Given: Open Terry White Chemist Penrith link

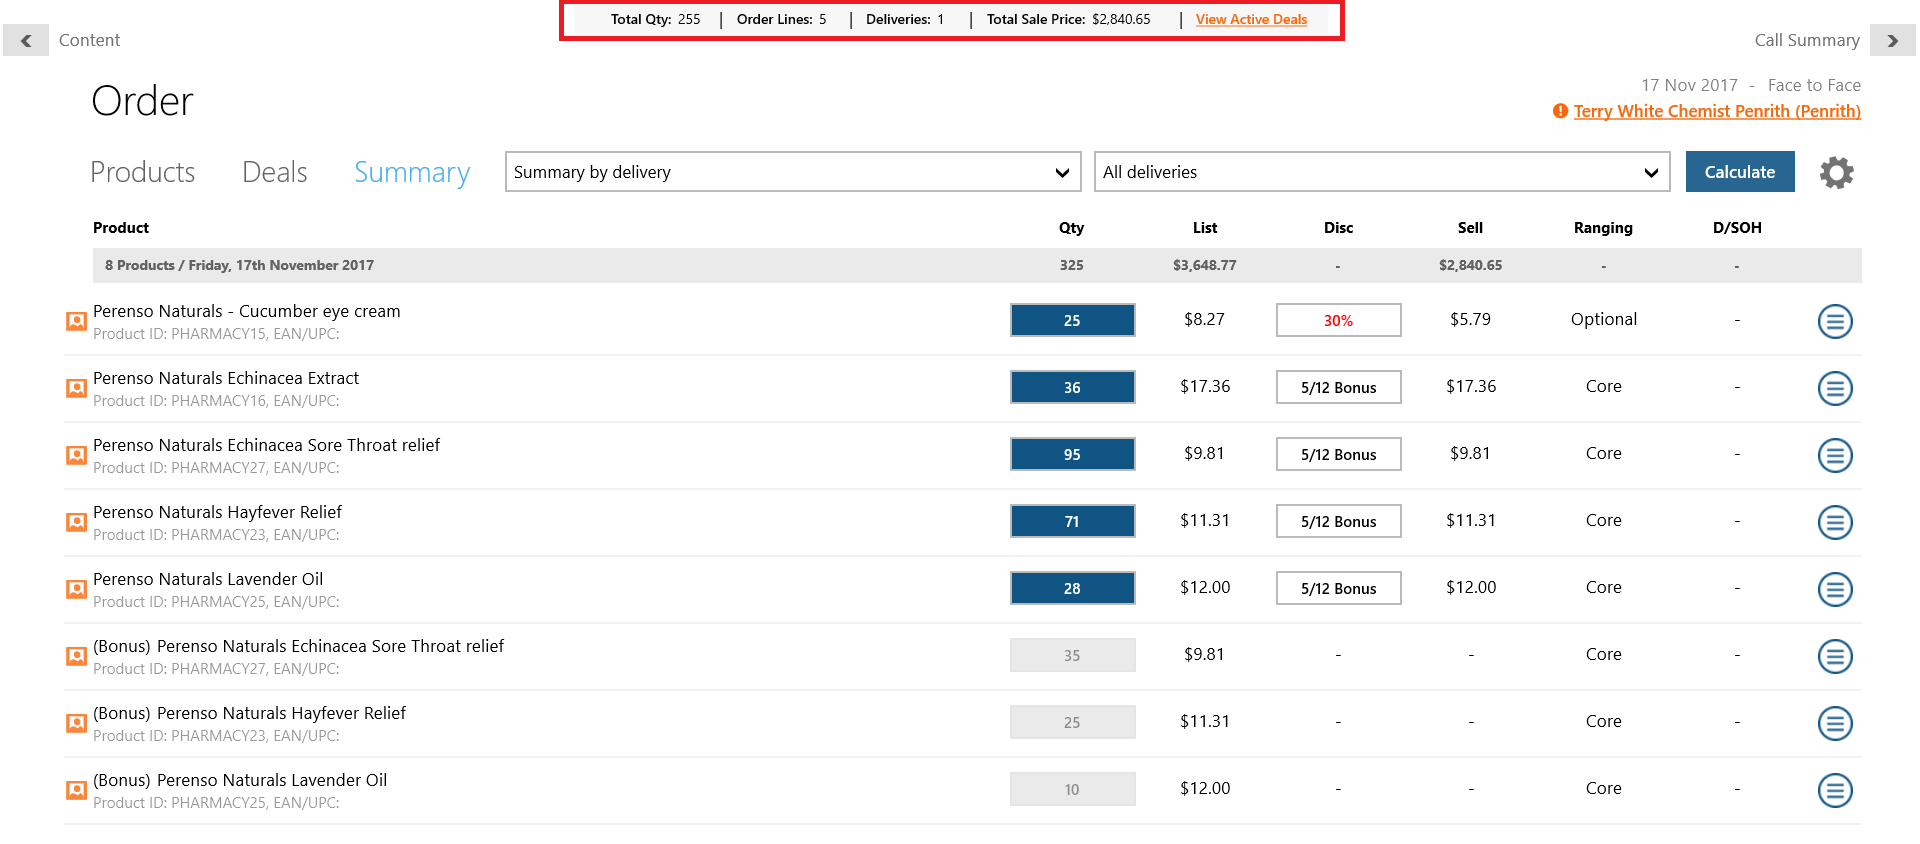Looking at the screenshot, I should pos(1717,111).
